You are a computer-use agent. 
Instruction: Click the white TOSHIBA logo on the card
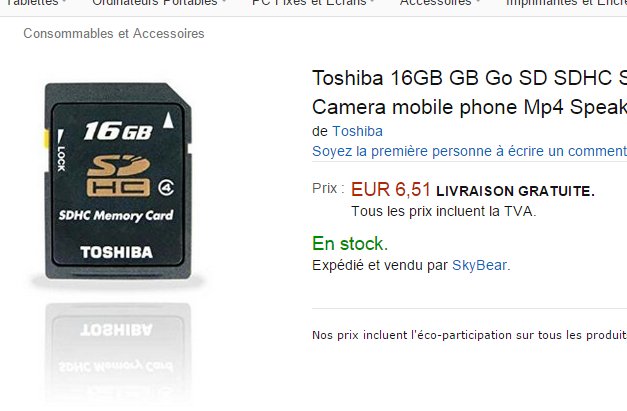coord(116,252)
